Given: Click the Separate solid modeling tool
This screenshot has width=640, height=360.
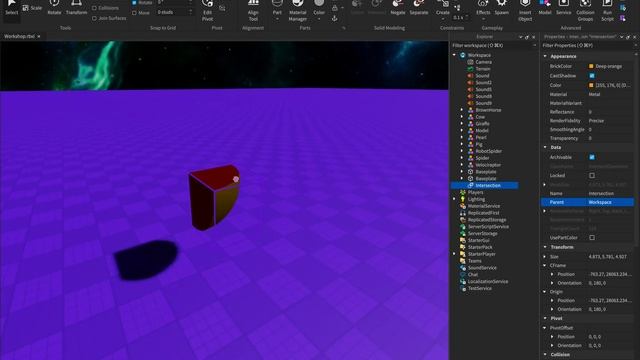Looking at the screenshot, I should click(419, 7).
